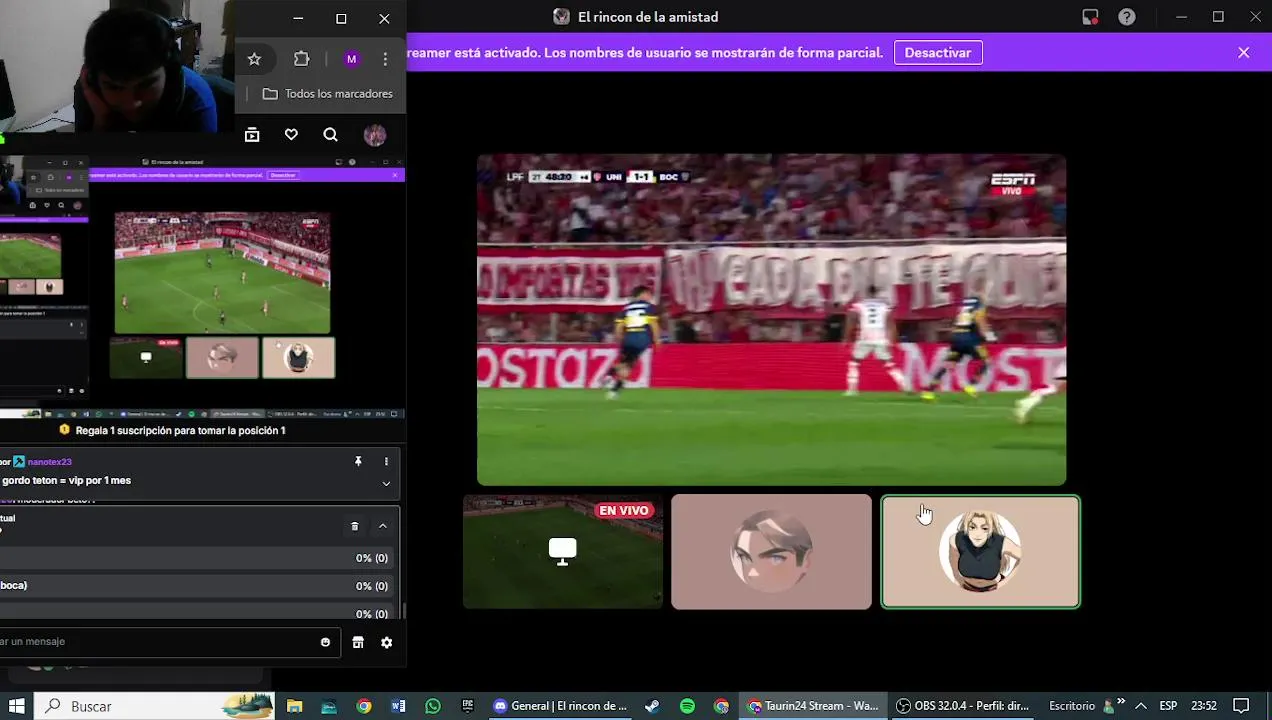Viewport: 1272px width, 720px height.
Task: Open the Windows notification center icon
Action: click(x=1241, y=706)
